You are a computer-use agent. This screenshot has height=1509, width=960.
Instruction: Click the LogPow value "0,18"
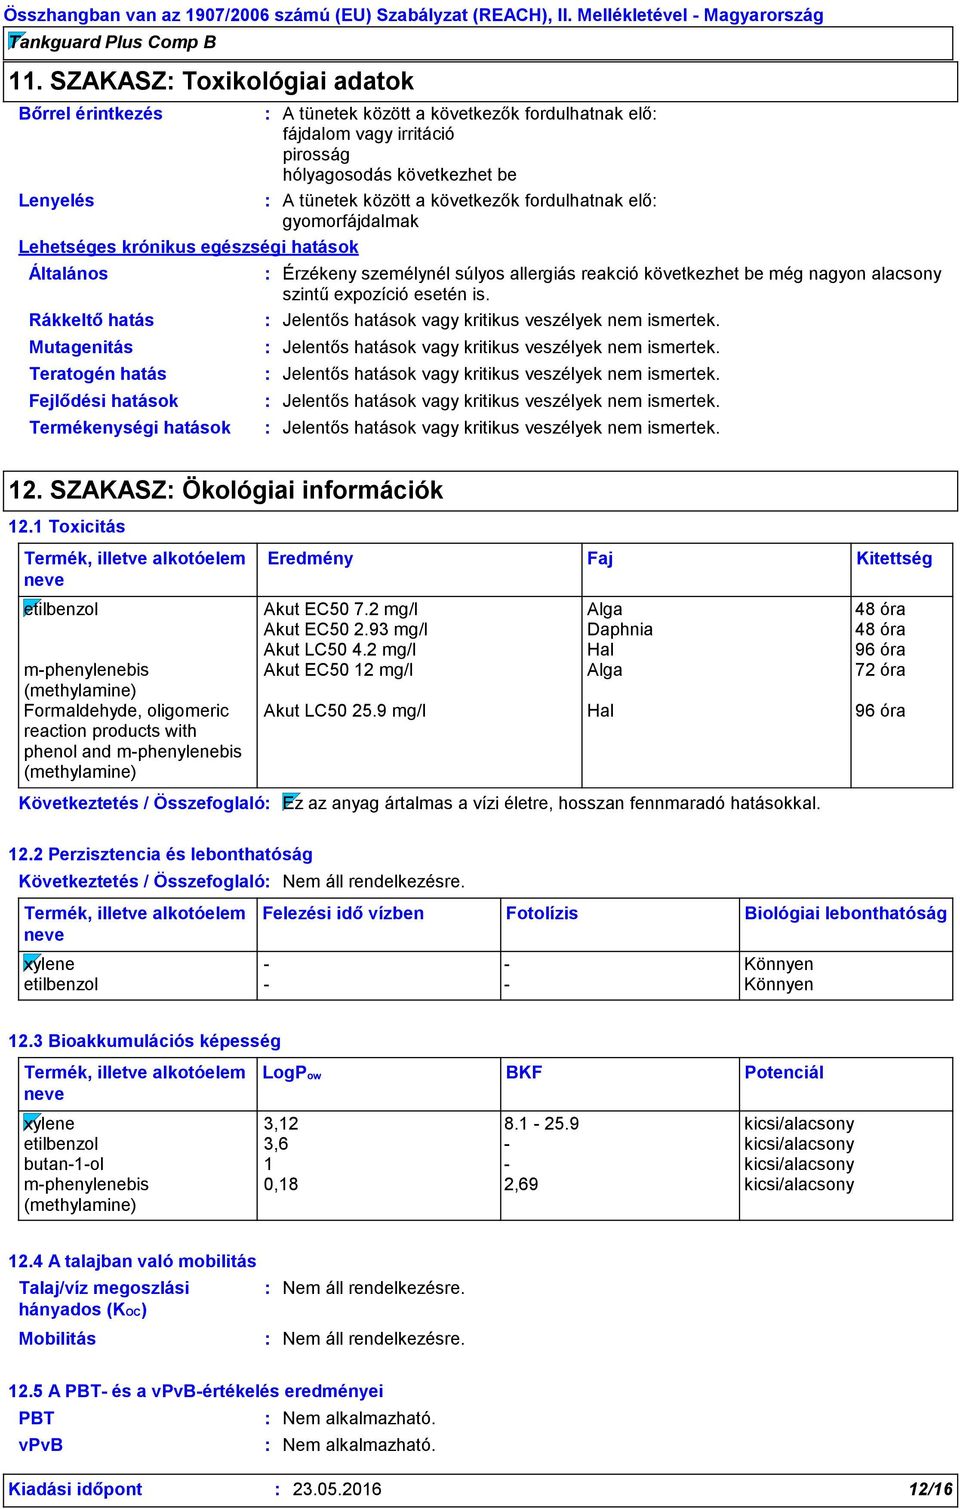pyautogui.click(x=281, y=1185)
